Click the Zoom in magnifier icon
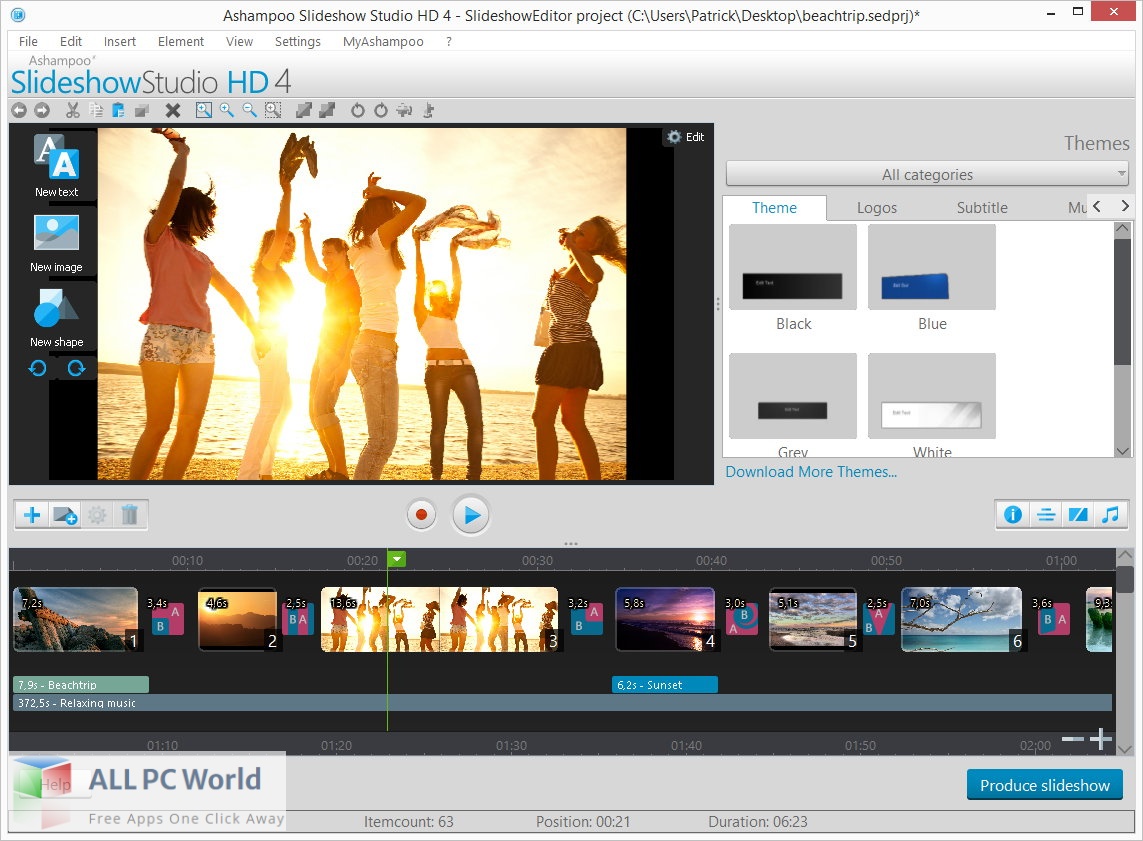Viewport: 1143px width, 841px height. [226, 110]
